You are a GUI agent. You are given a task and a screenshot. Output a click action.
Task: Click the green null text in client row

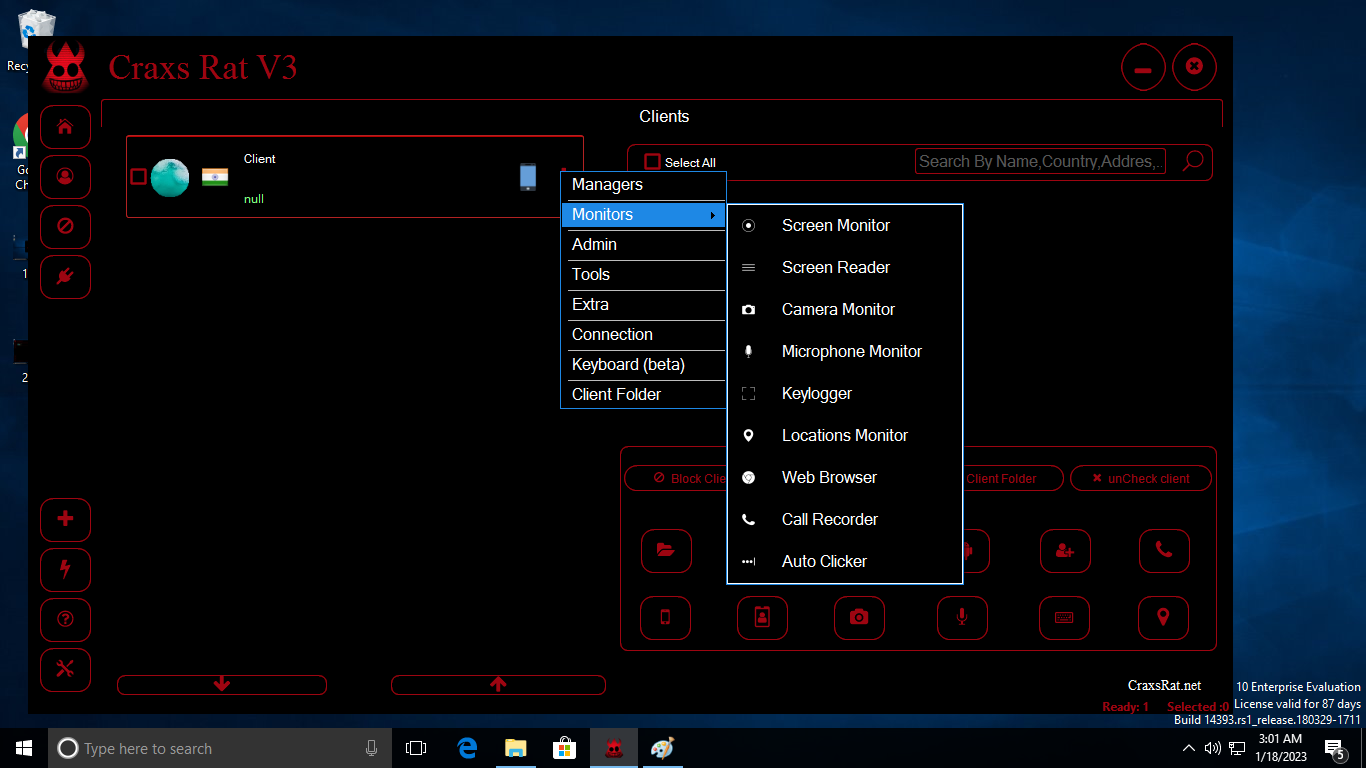tap(254, 199)
